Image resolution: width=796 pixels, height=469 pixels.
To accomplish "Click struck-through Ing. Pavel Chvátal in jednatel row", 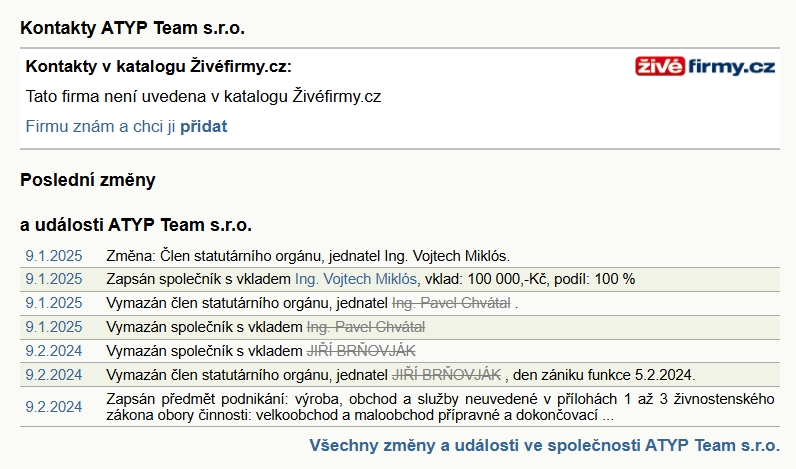I will click(451, 303).
